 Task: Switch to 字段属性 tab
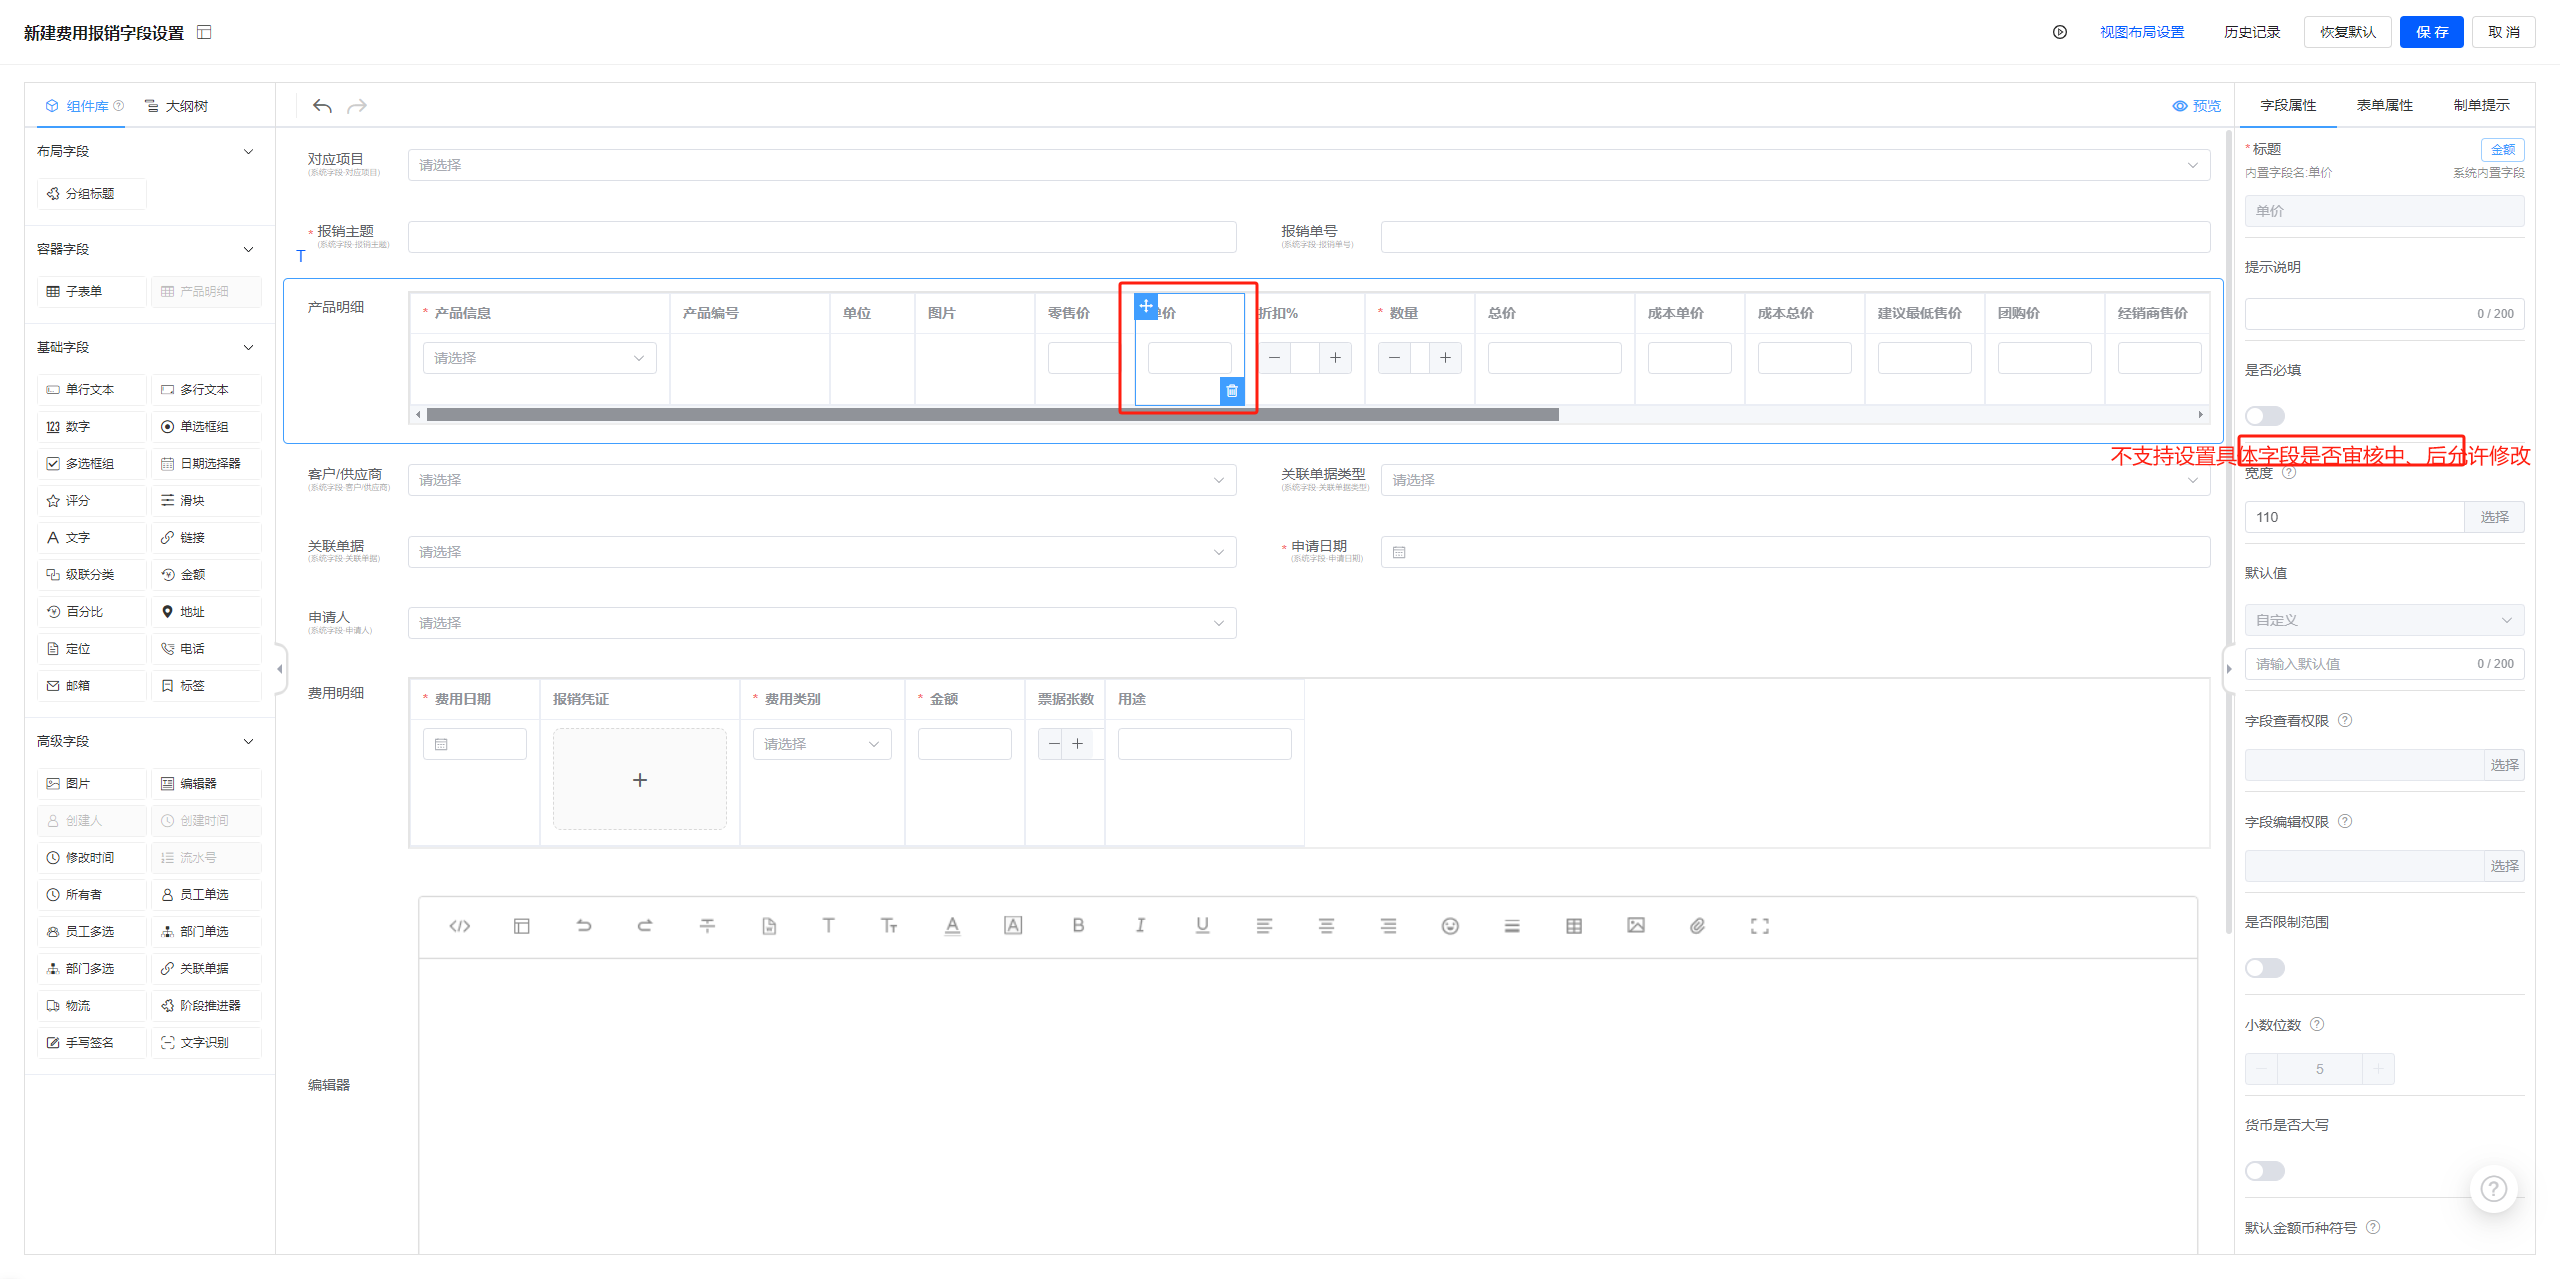click(x=2288, y=105)
